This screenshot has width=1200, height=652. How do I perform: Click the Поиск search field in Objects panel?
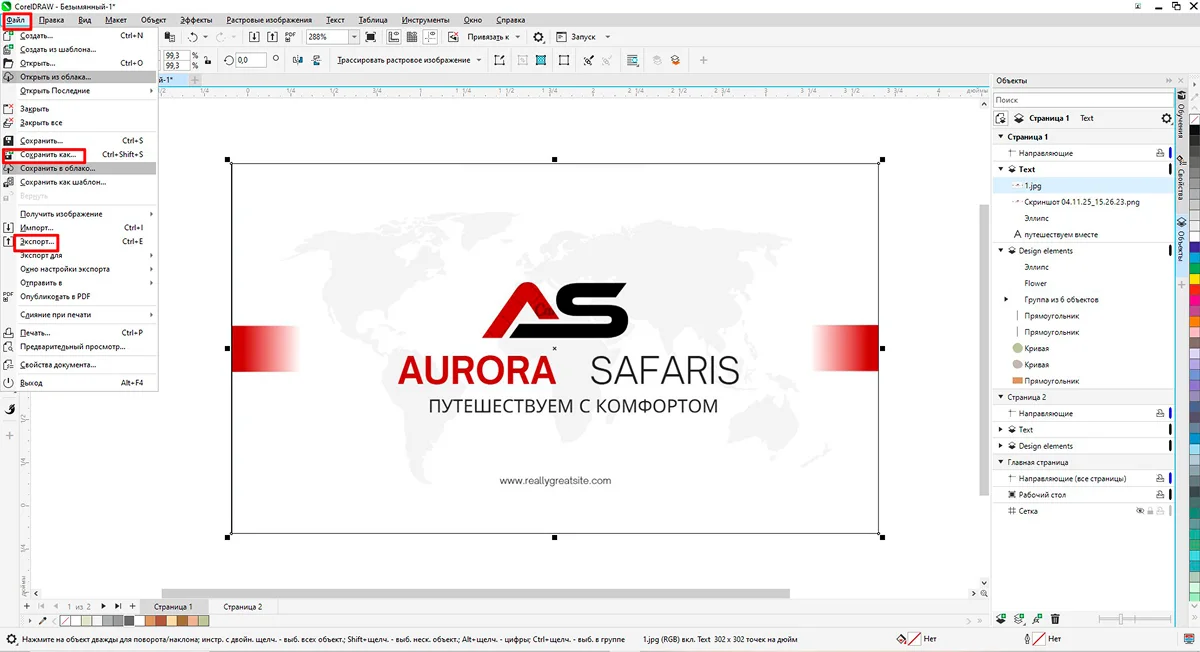[1080, 100]
